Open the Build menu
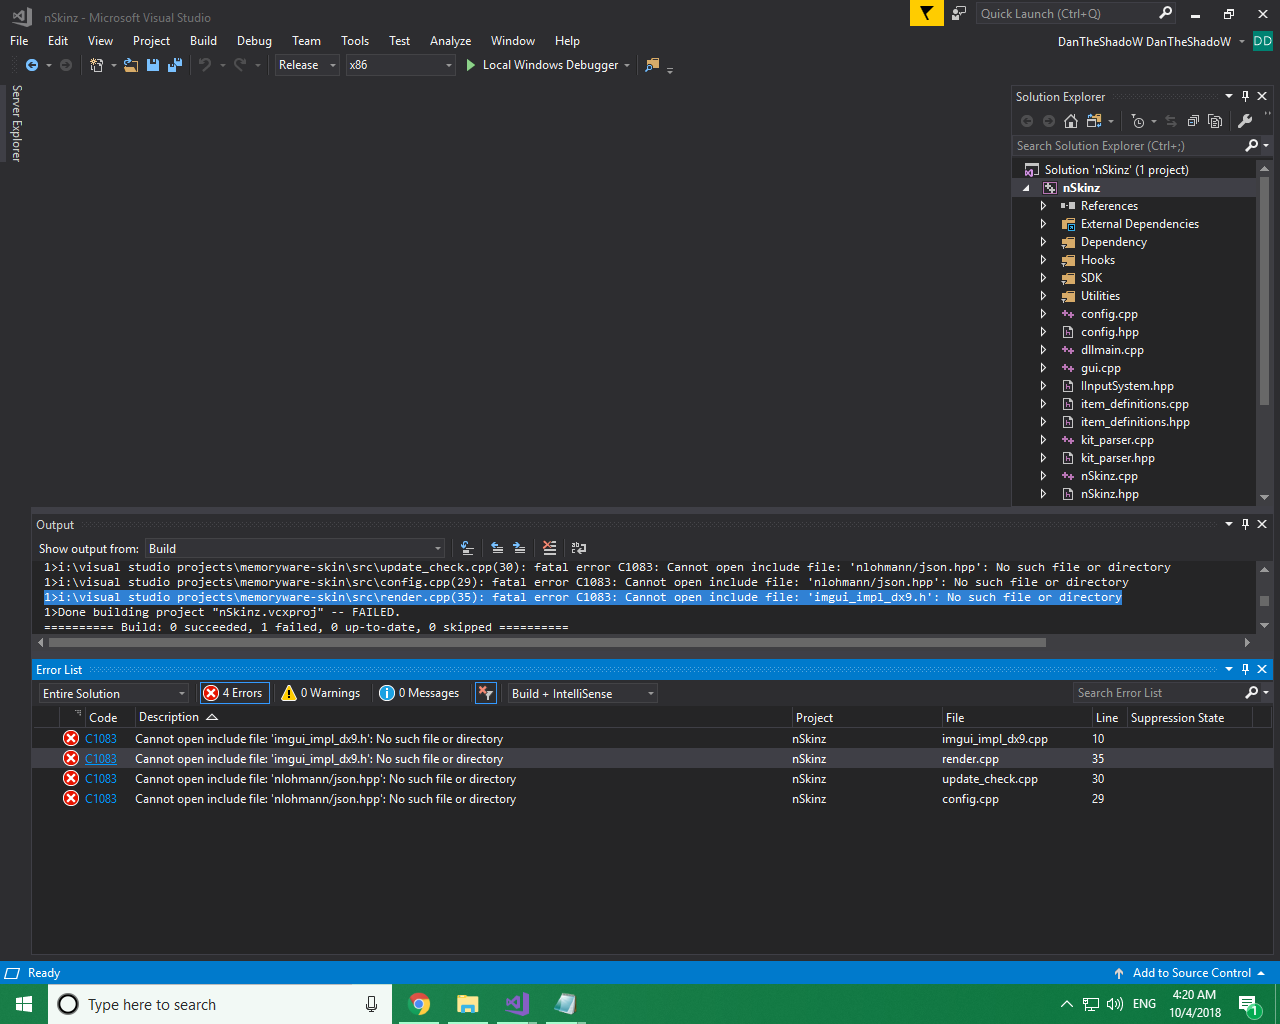The height and width of the screenshot is (1024, 1280). coord(203,41)
